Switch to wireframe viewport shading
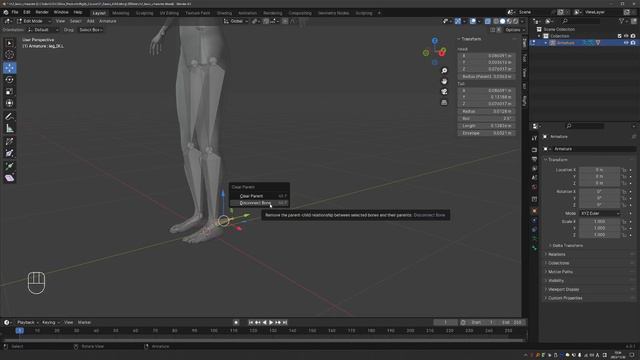This screenshot has height=360, width=640. pyautogui.click(x=496, y=21)
